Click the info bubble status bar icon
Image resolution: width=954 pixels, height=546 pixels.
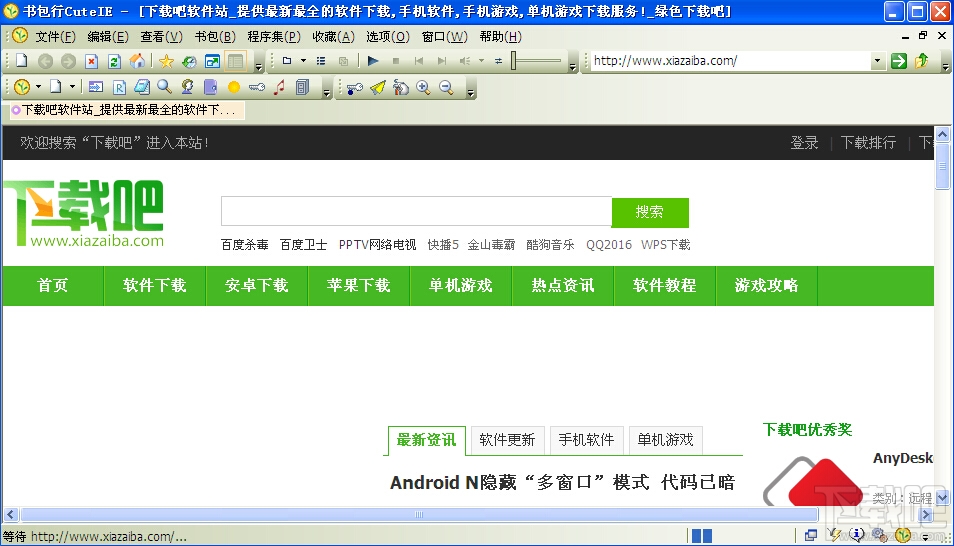pyautogui.click(x=857, y=534)
